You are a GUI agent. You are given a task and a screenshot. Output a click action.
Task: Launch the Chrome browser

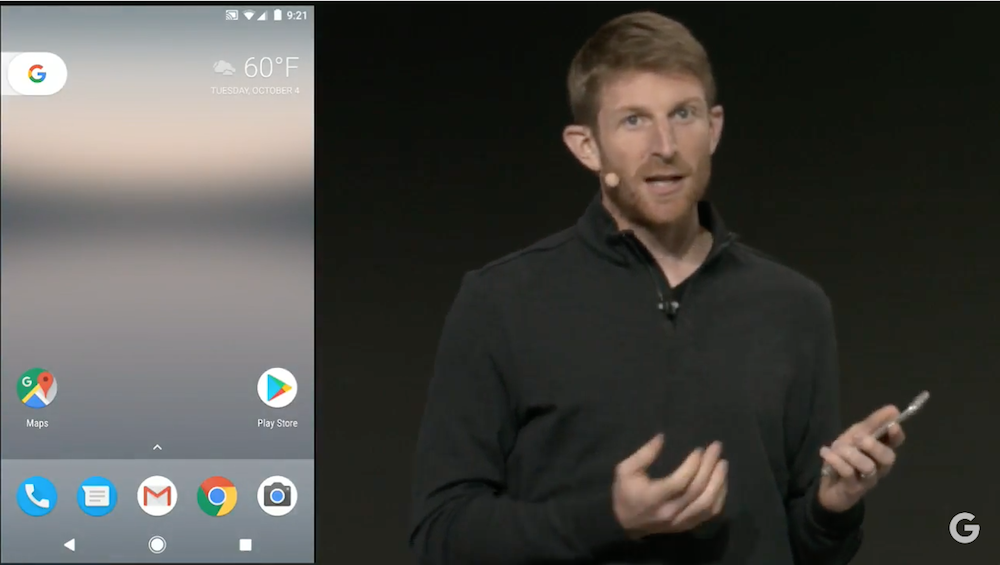(217, 495)
